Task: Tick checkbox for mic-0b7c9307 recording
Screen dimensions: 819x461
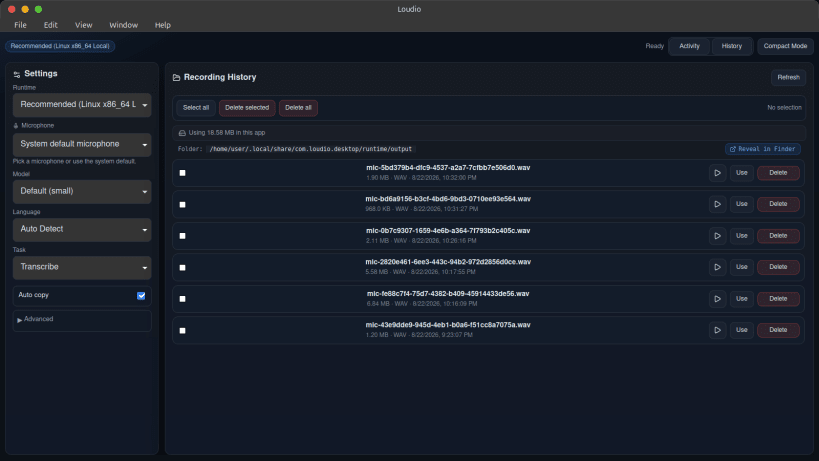Action: tap(182, 236)
